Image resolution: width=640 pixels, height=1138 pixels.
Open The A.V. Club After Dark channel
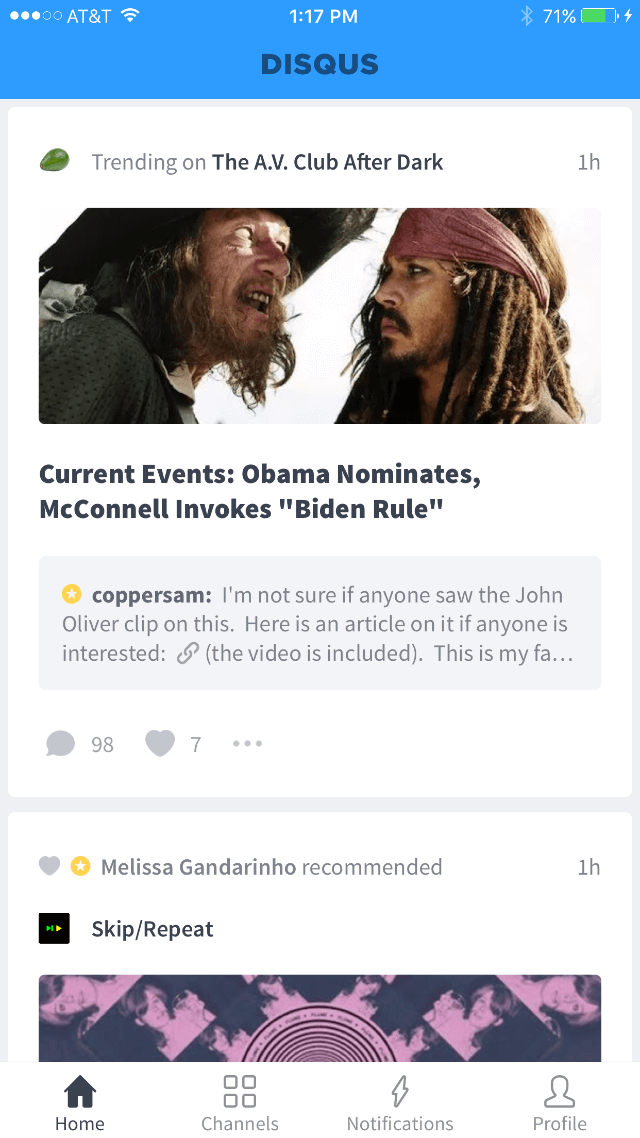[x=327, y=162]
